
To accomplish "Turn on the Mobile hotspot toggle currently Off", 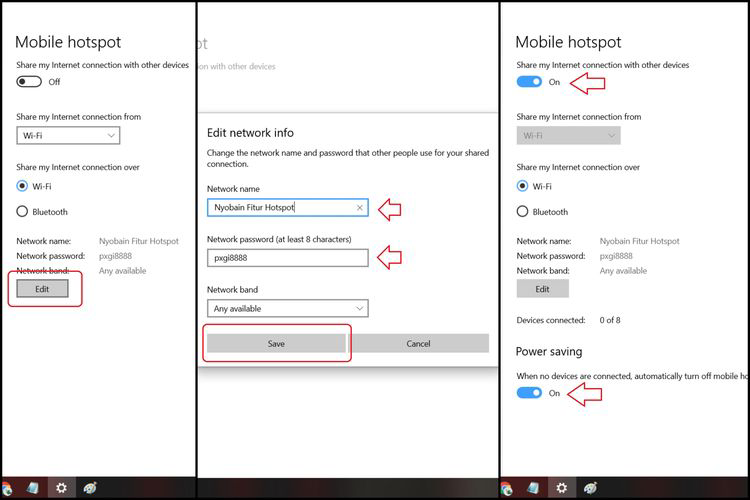I will click(29, 82).
